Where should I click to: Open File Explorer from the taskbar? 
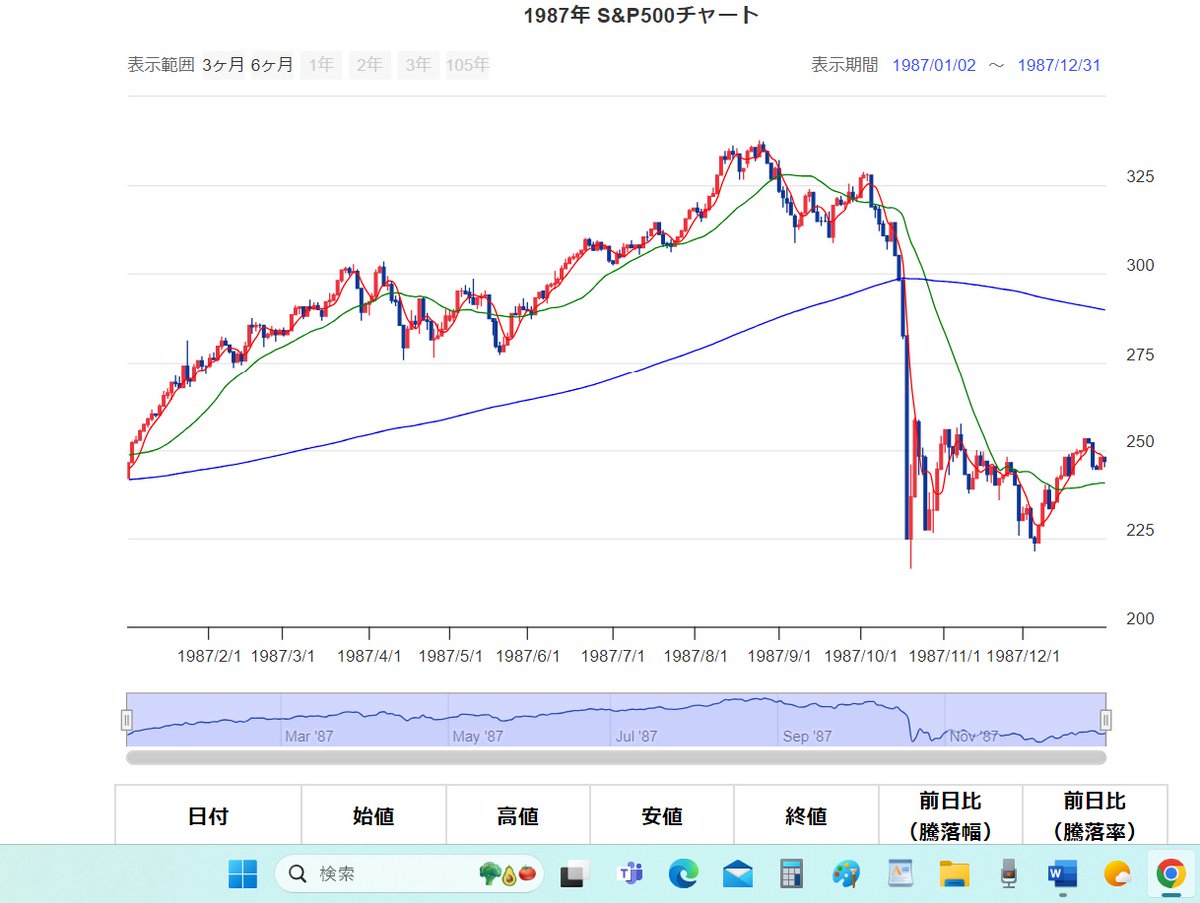(x=954, y=875)
